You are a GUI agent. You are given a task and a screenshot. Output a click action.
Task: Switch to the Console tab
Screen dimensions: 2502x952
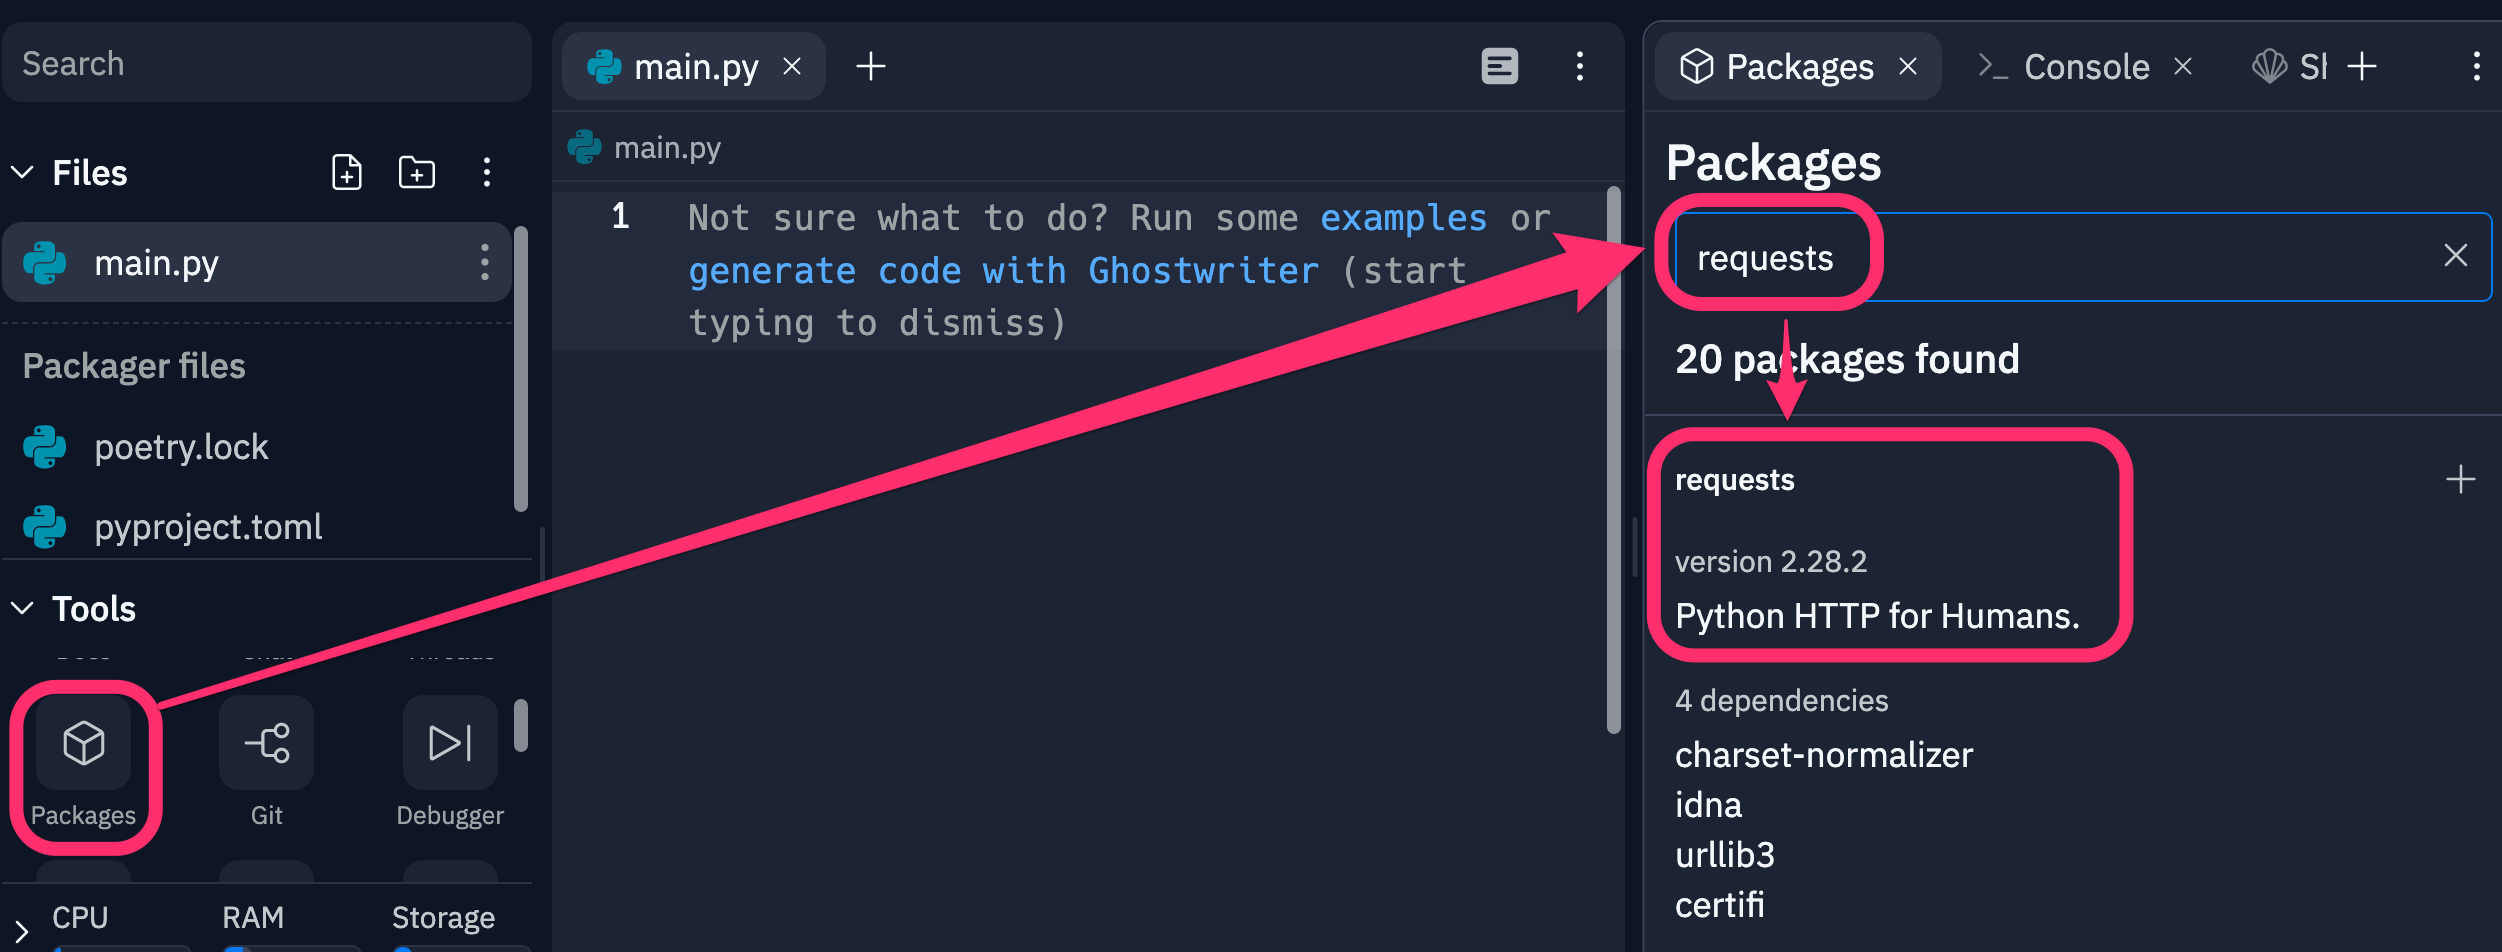tap(2085, 67)
